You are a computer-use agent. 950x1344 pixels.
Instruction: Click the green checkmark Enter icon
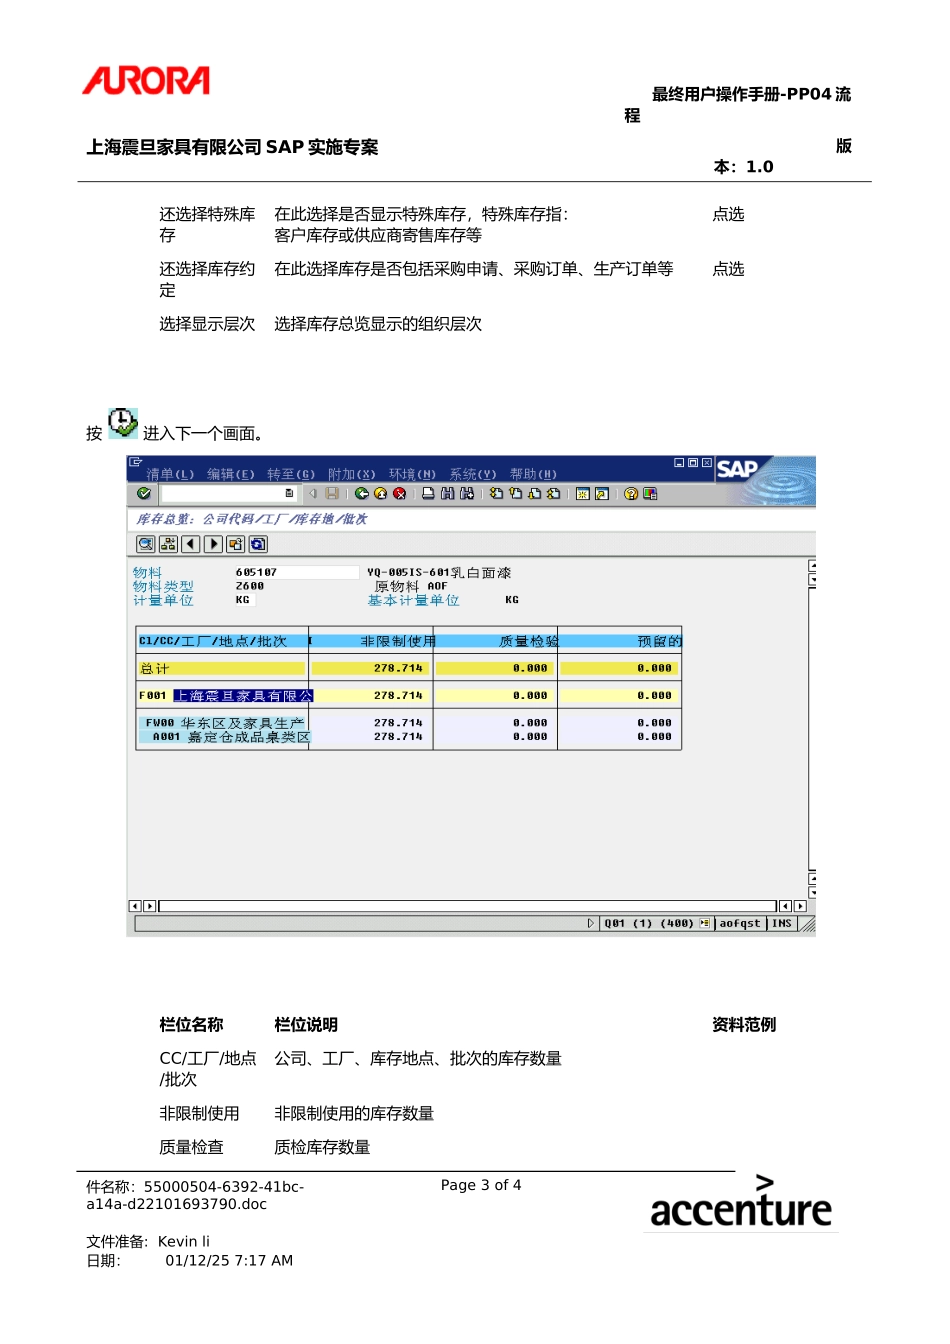[x=144, y=494]
